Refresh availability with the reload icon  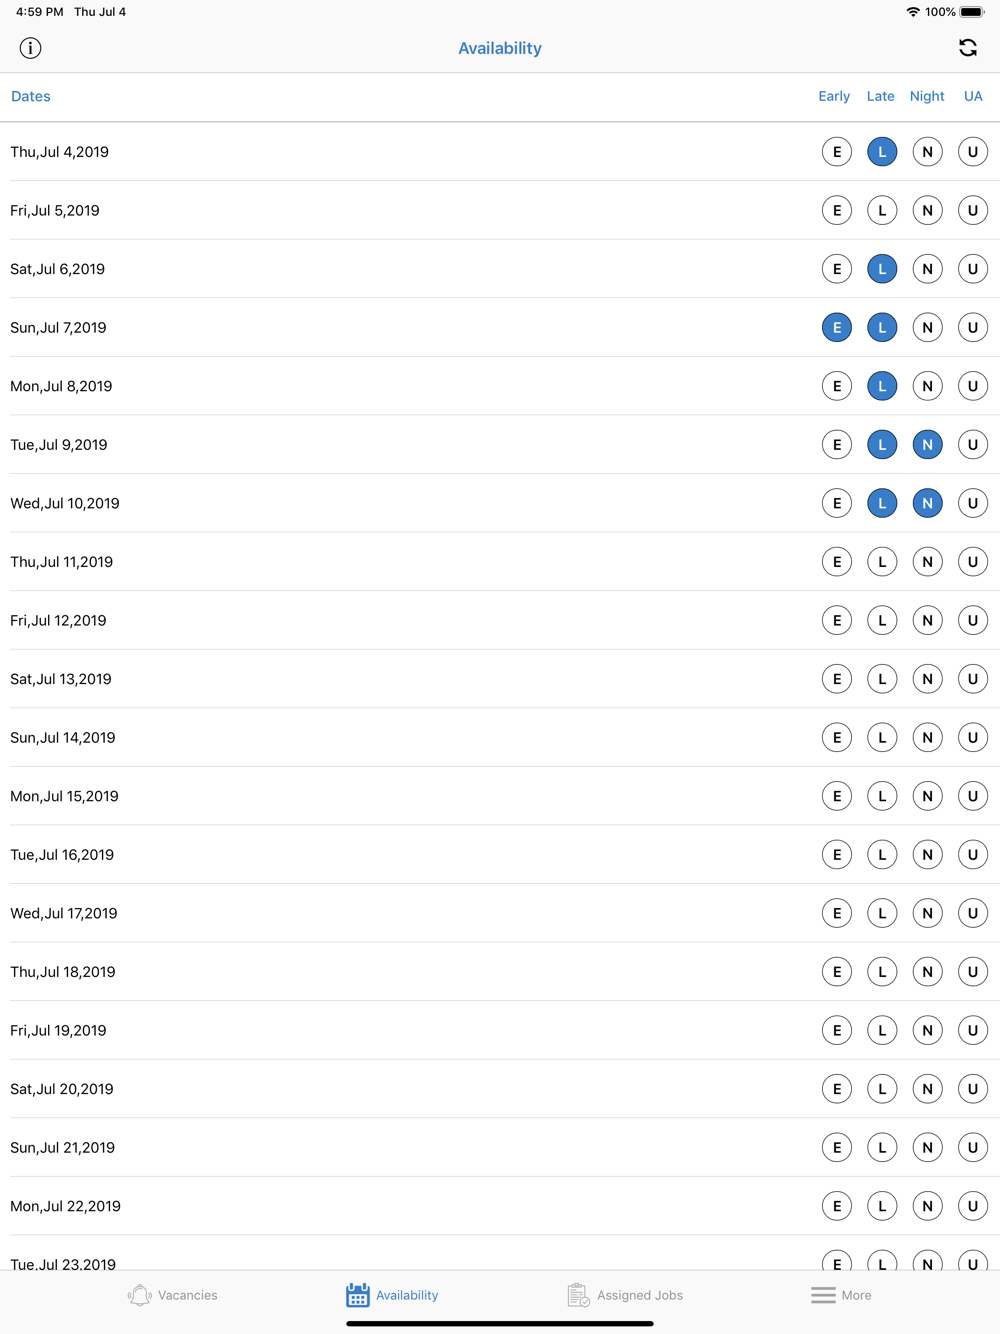point(967,48)
